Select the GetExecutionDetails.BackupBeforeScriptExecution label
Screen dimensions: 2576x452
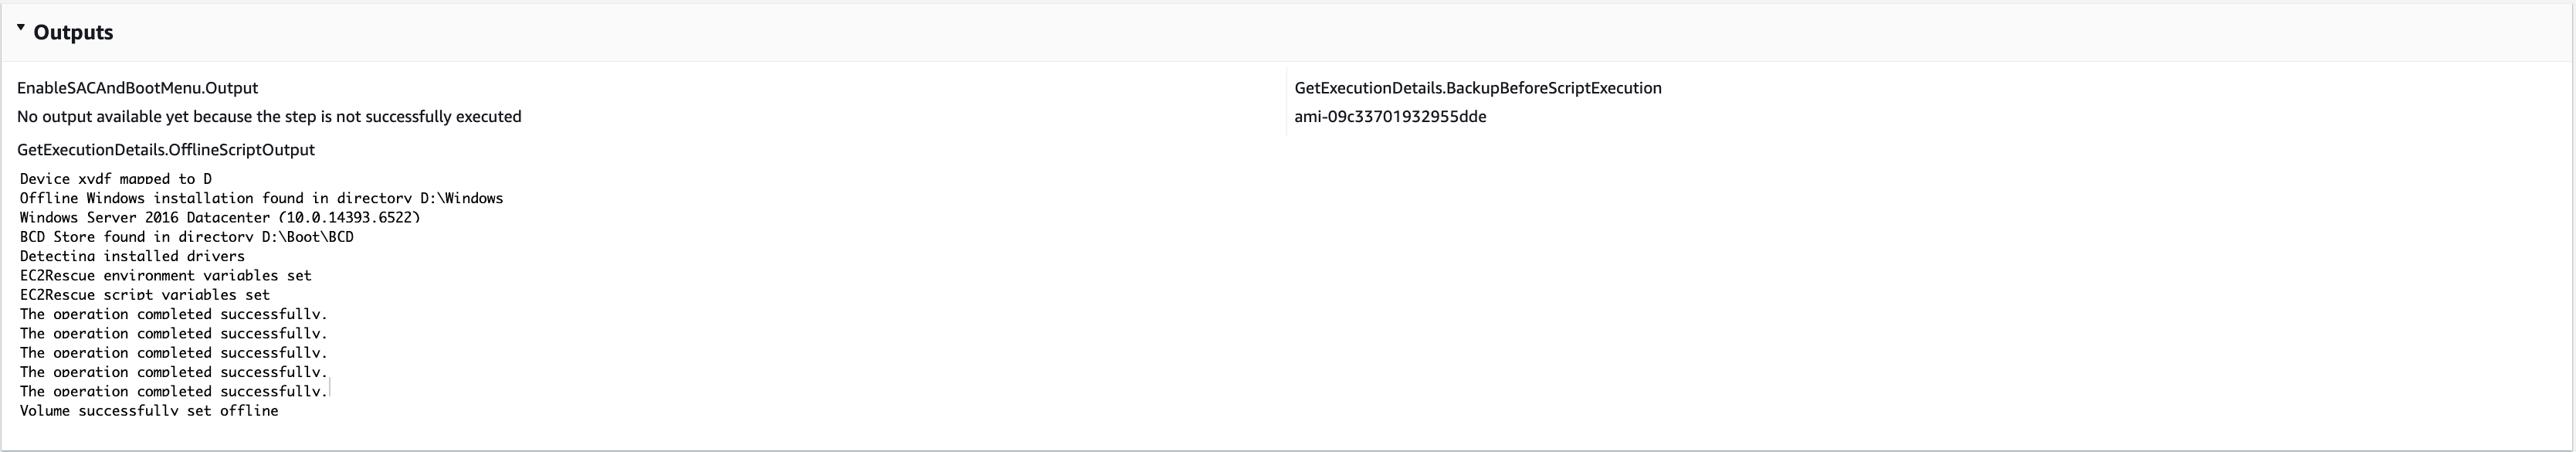(1477, 88)
